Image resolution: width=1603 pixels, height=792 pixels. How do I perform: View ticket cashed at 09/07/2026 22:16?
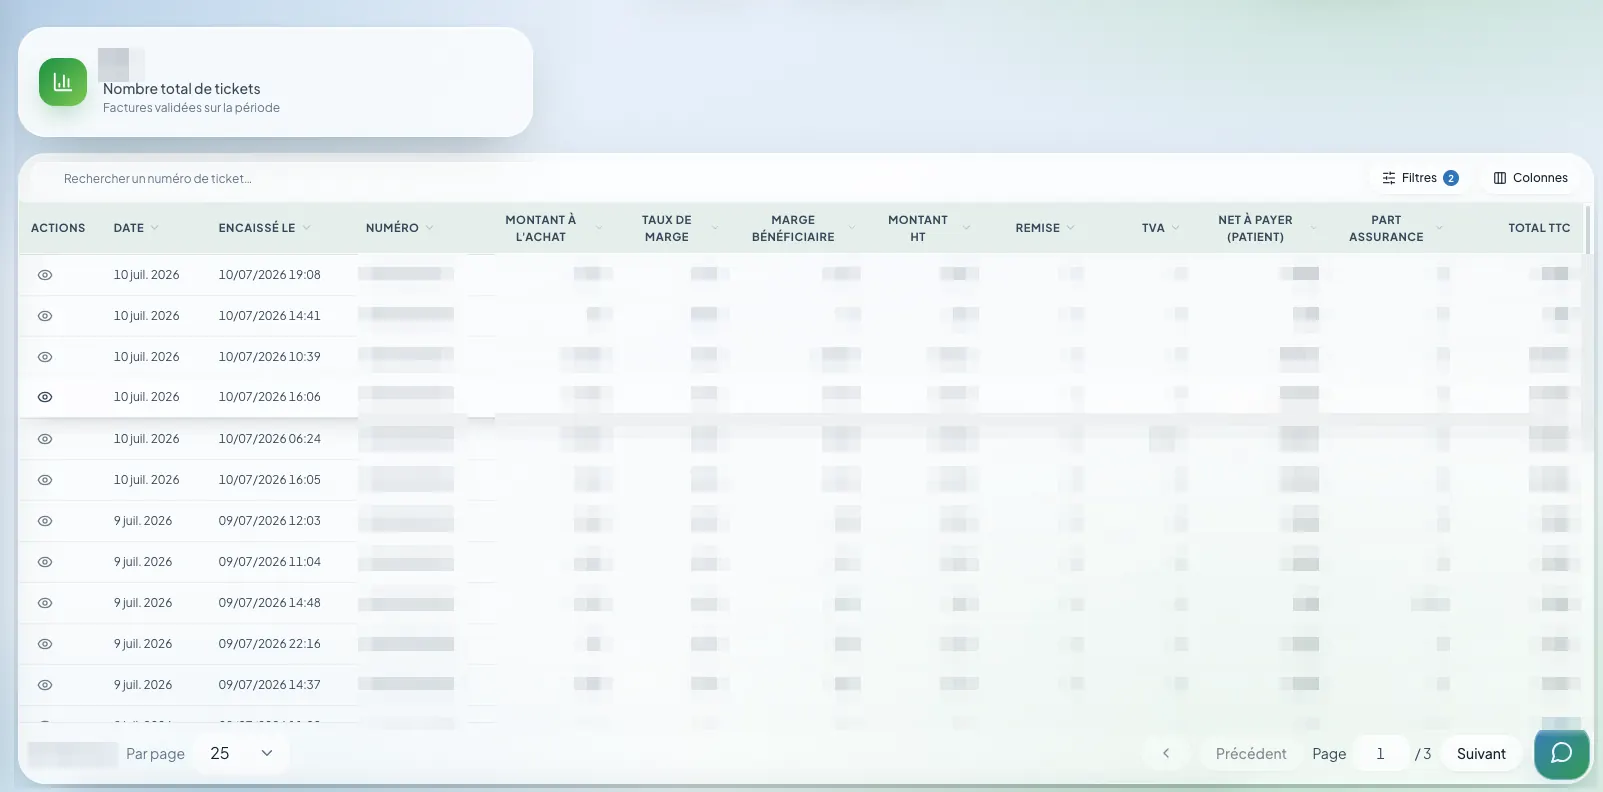pos(45,644)
